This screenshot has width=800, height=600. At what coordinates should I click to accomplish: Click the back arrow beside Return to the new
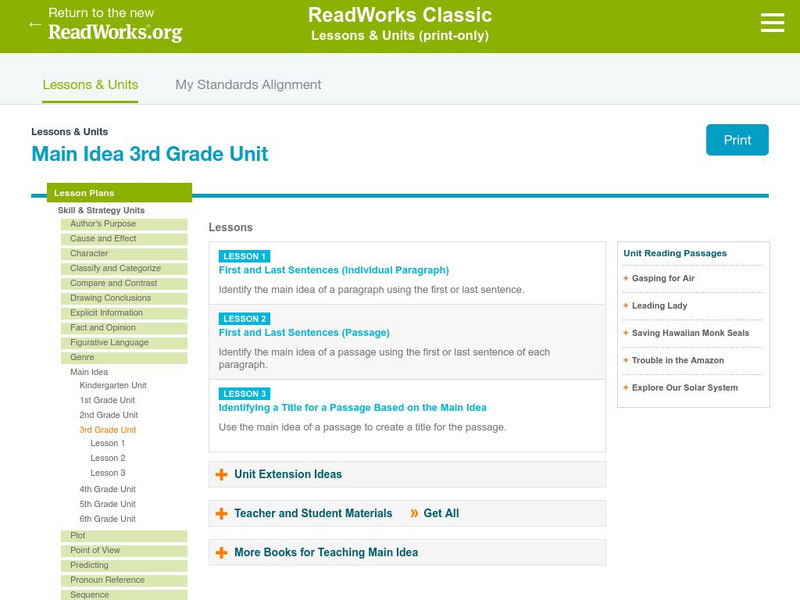click(x=35, y=24)
